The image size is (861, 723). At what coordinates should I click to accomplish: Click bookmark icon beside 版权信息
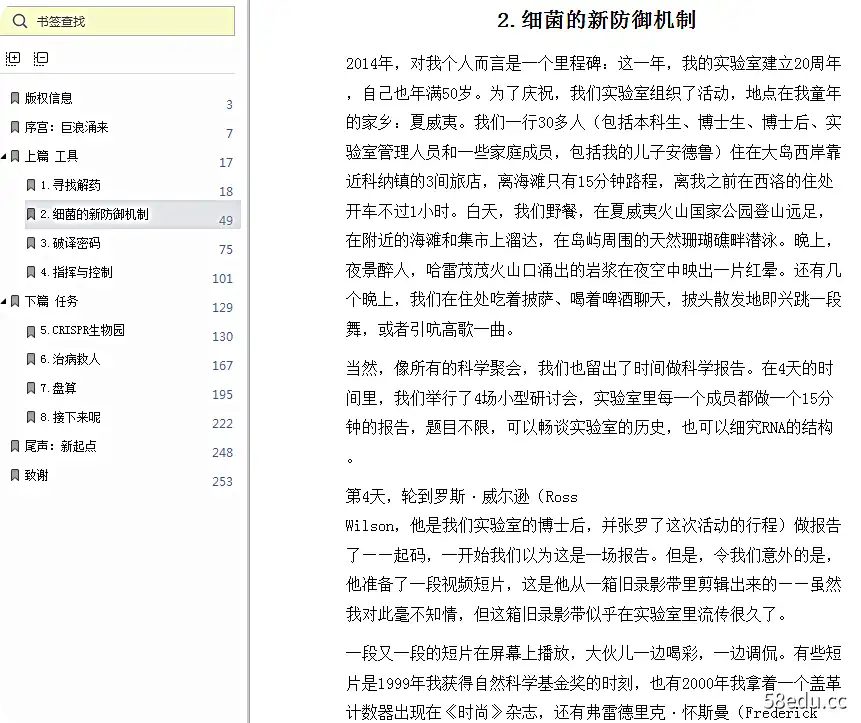tap(15, 98)
